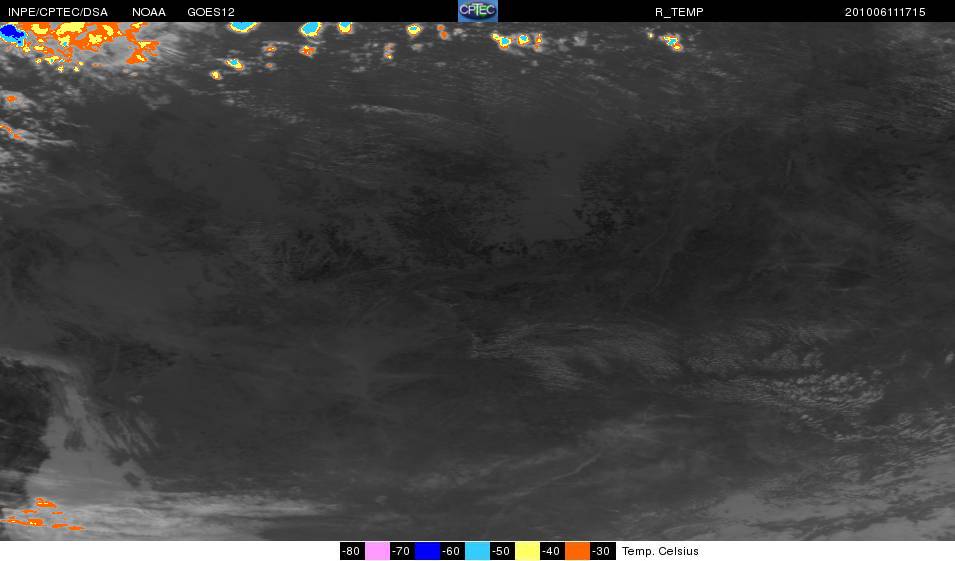Click the -60 legend value
The width and height of the screenshot is (955, 561).
[452, 551]
